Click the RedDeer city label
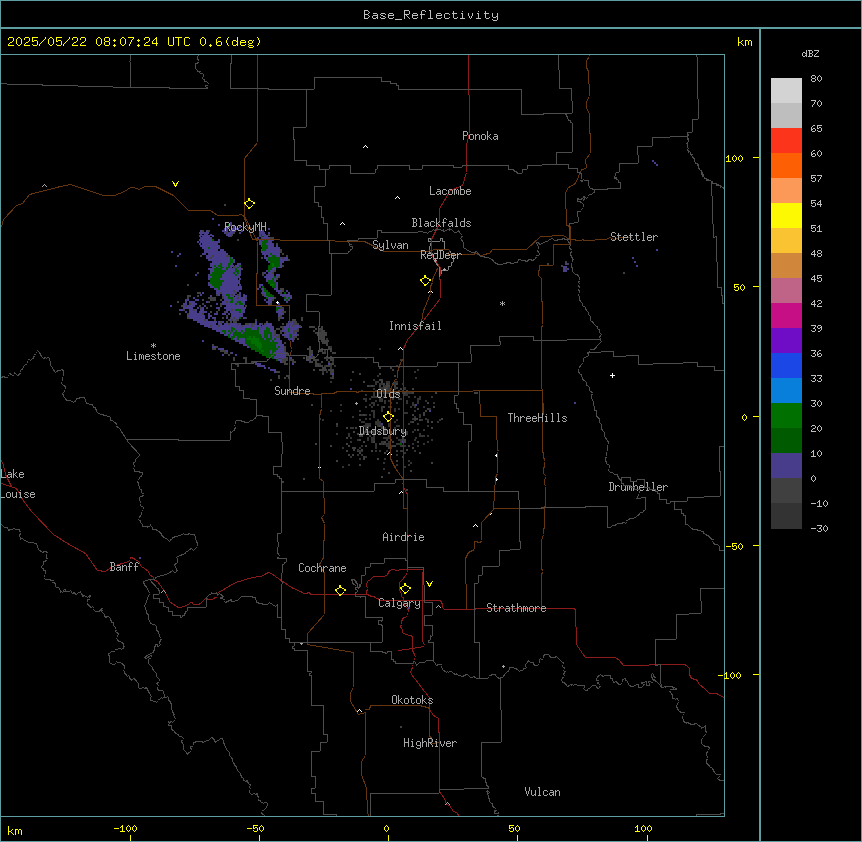This screenshot has width=862, height=842. tap(440, 255)
